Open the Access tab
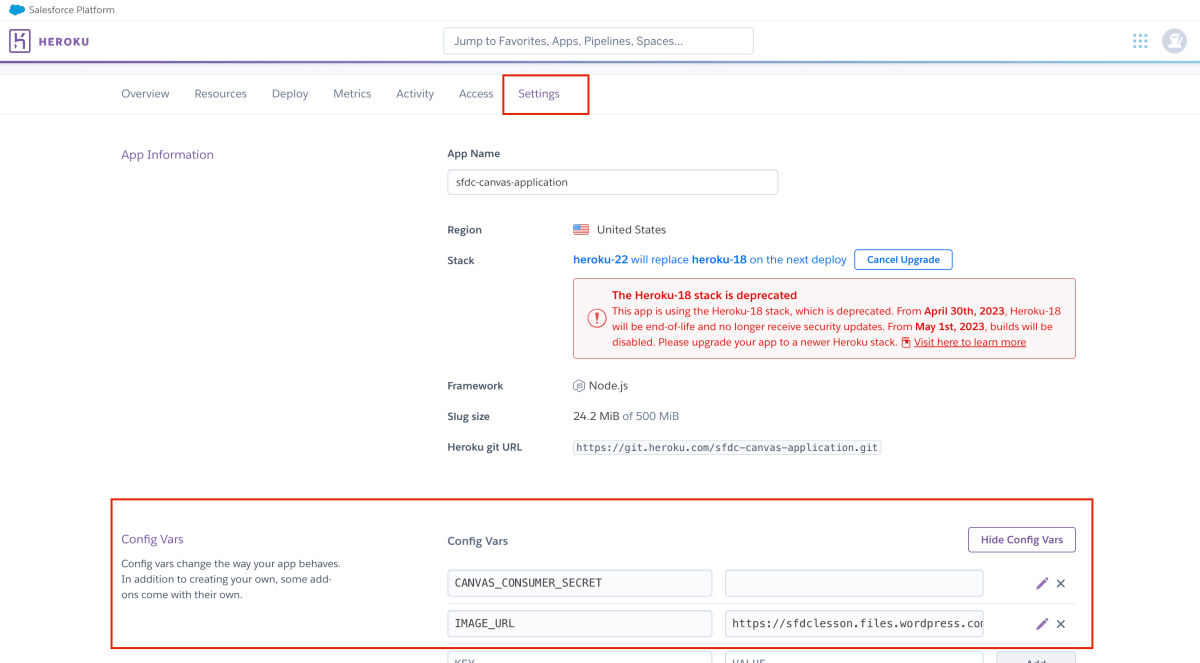 (476, 94)
